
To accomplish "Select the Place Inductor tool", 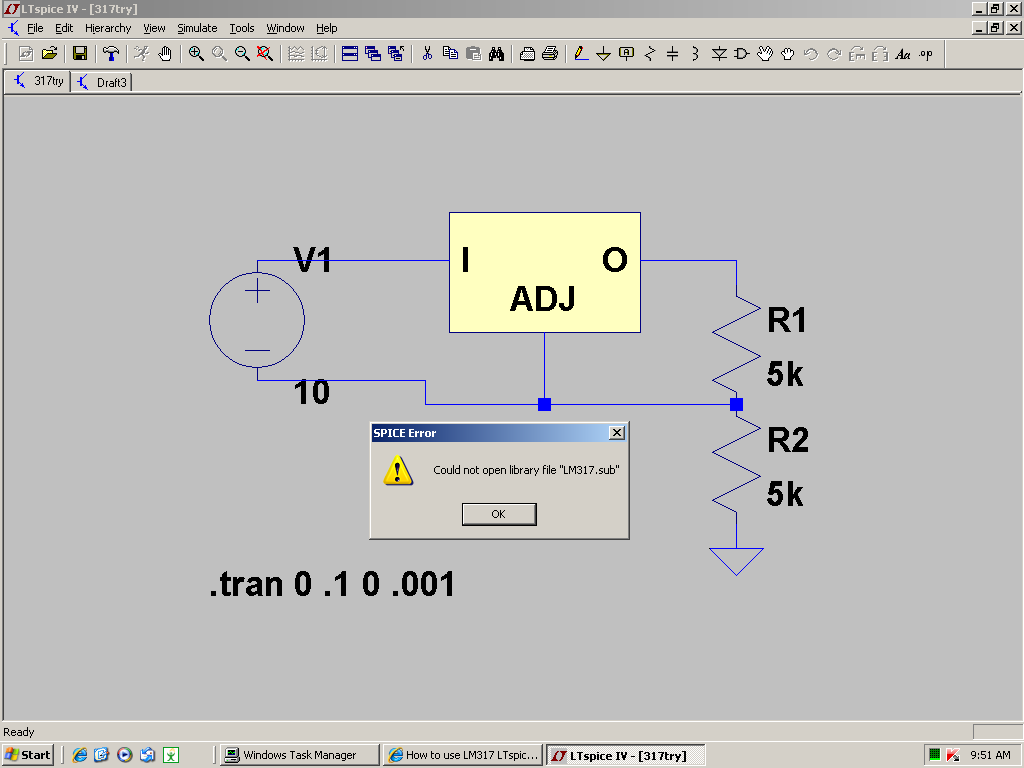I will click(x=696, y=54).
